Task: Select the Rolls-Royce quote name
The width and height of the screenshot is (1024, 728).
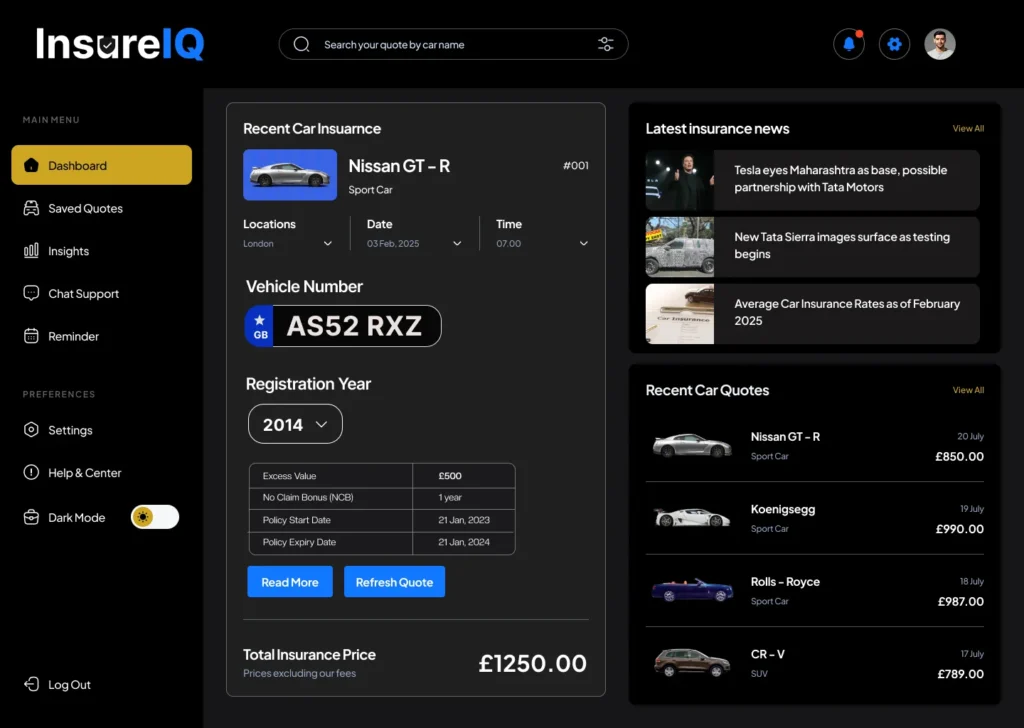Action: 785,582
